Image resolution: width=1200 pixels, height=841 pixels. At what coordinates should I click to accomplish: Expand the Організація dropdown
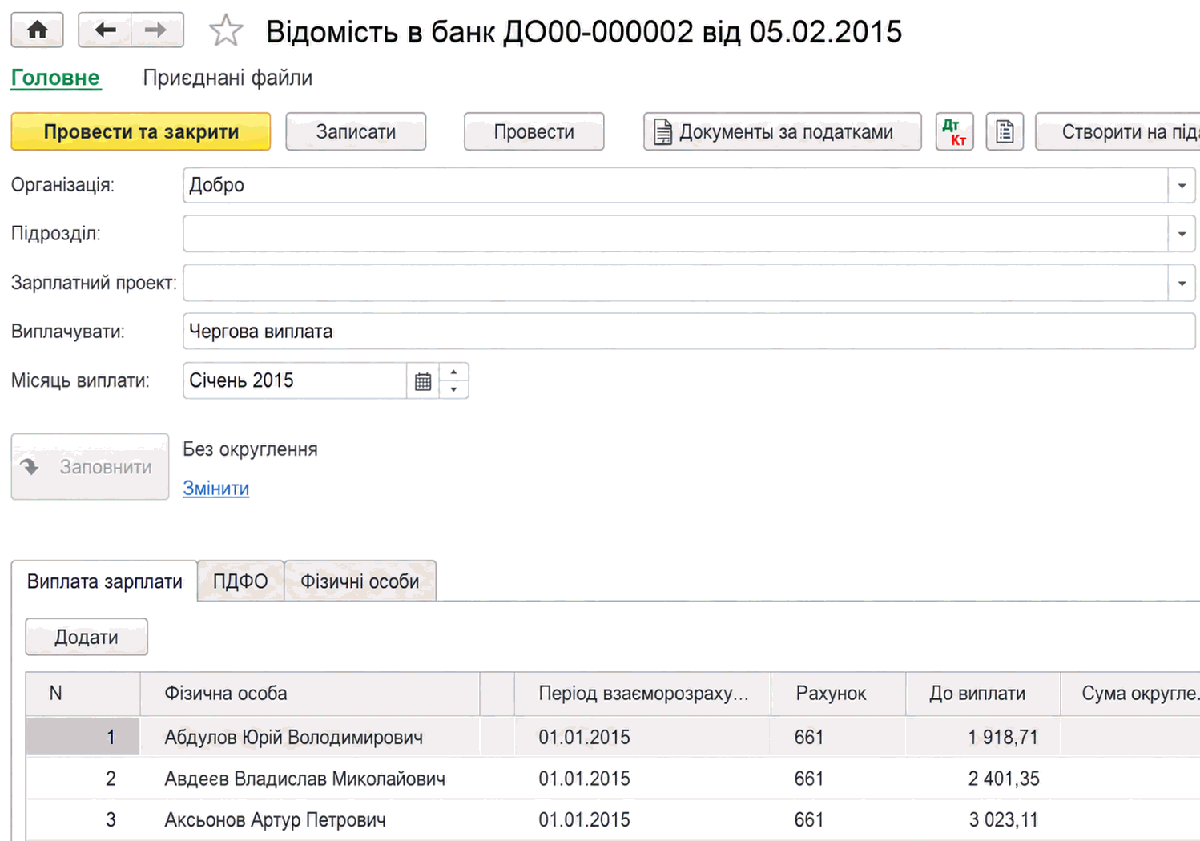1182,185
